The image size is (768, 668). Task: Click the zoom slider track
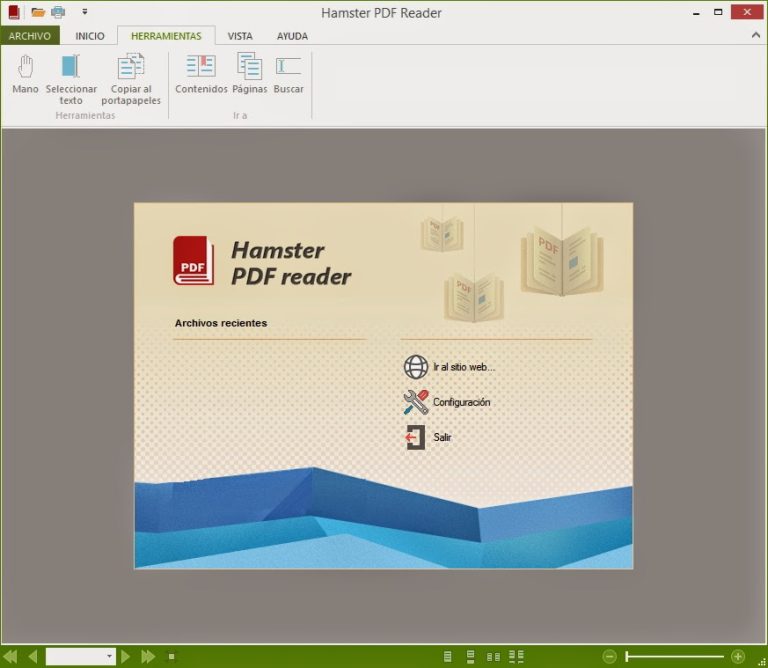(674, 656)
